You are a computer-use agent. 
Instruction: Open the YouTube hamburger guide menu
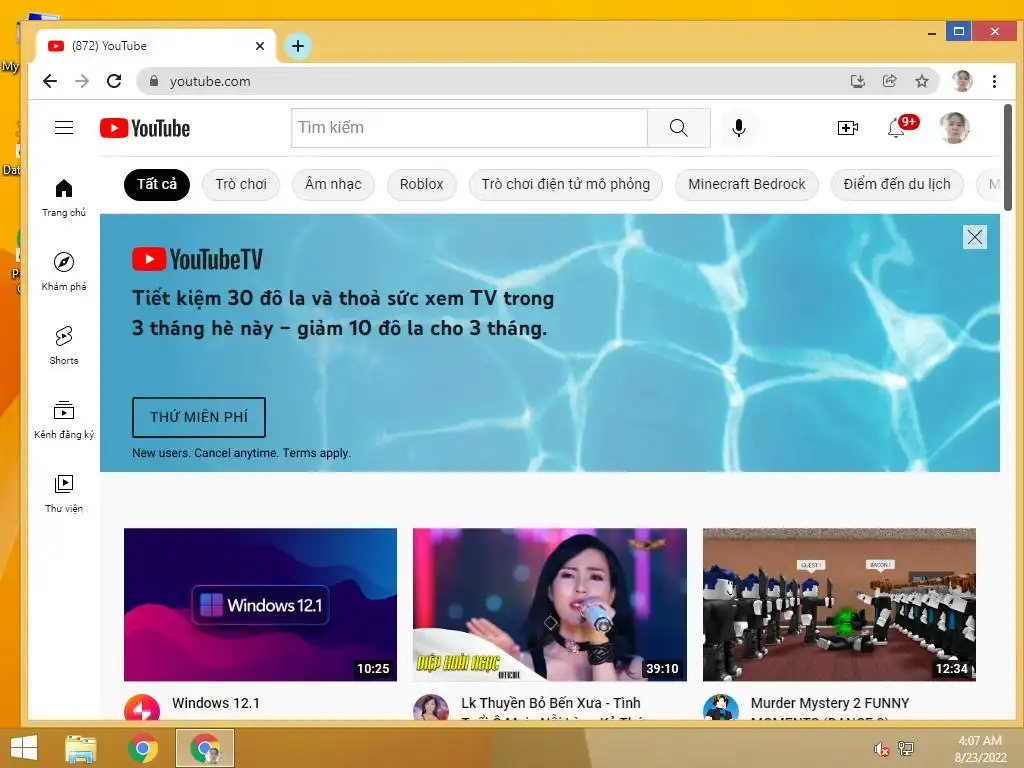click(63, 127)
